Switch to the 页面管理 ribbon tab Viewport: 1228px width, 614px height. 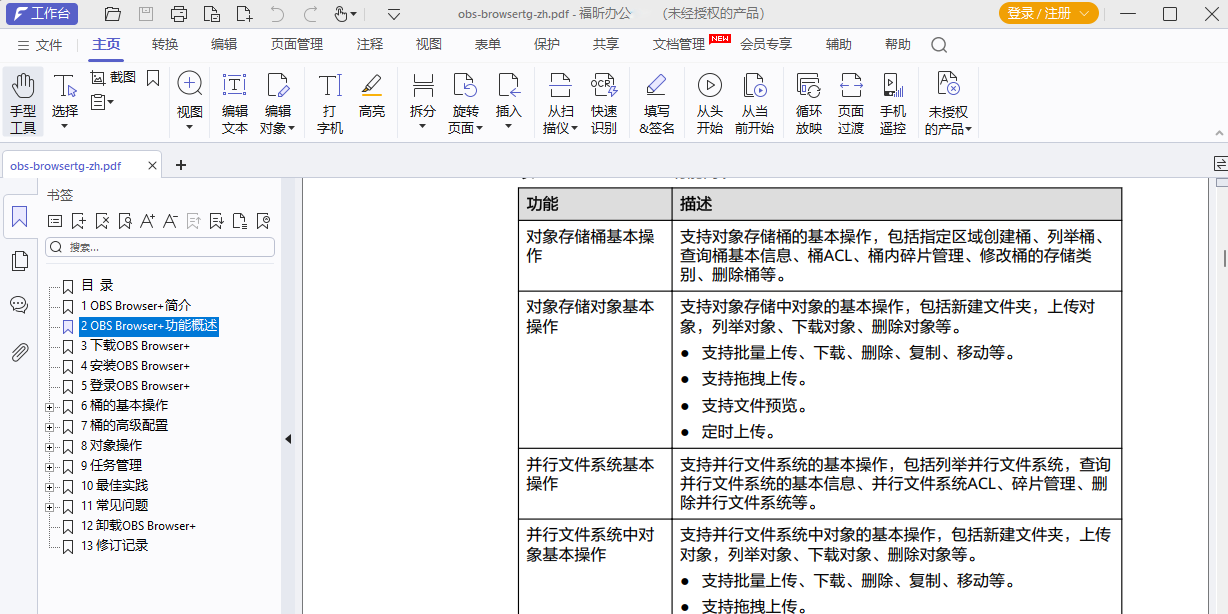click(297, 44)
